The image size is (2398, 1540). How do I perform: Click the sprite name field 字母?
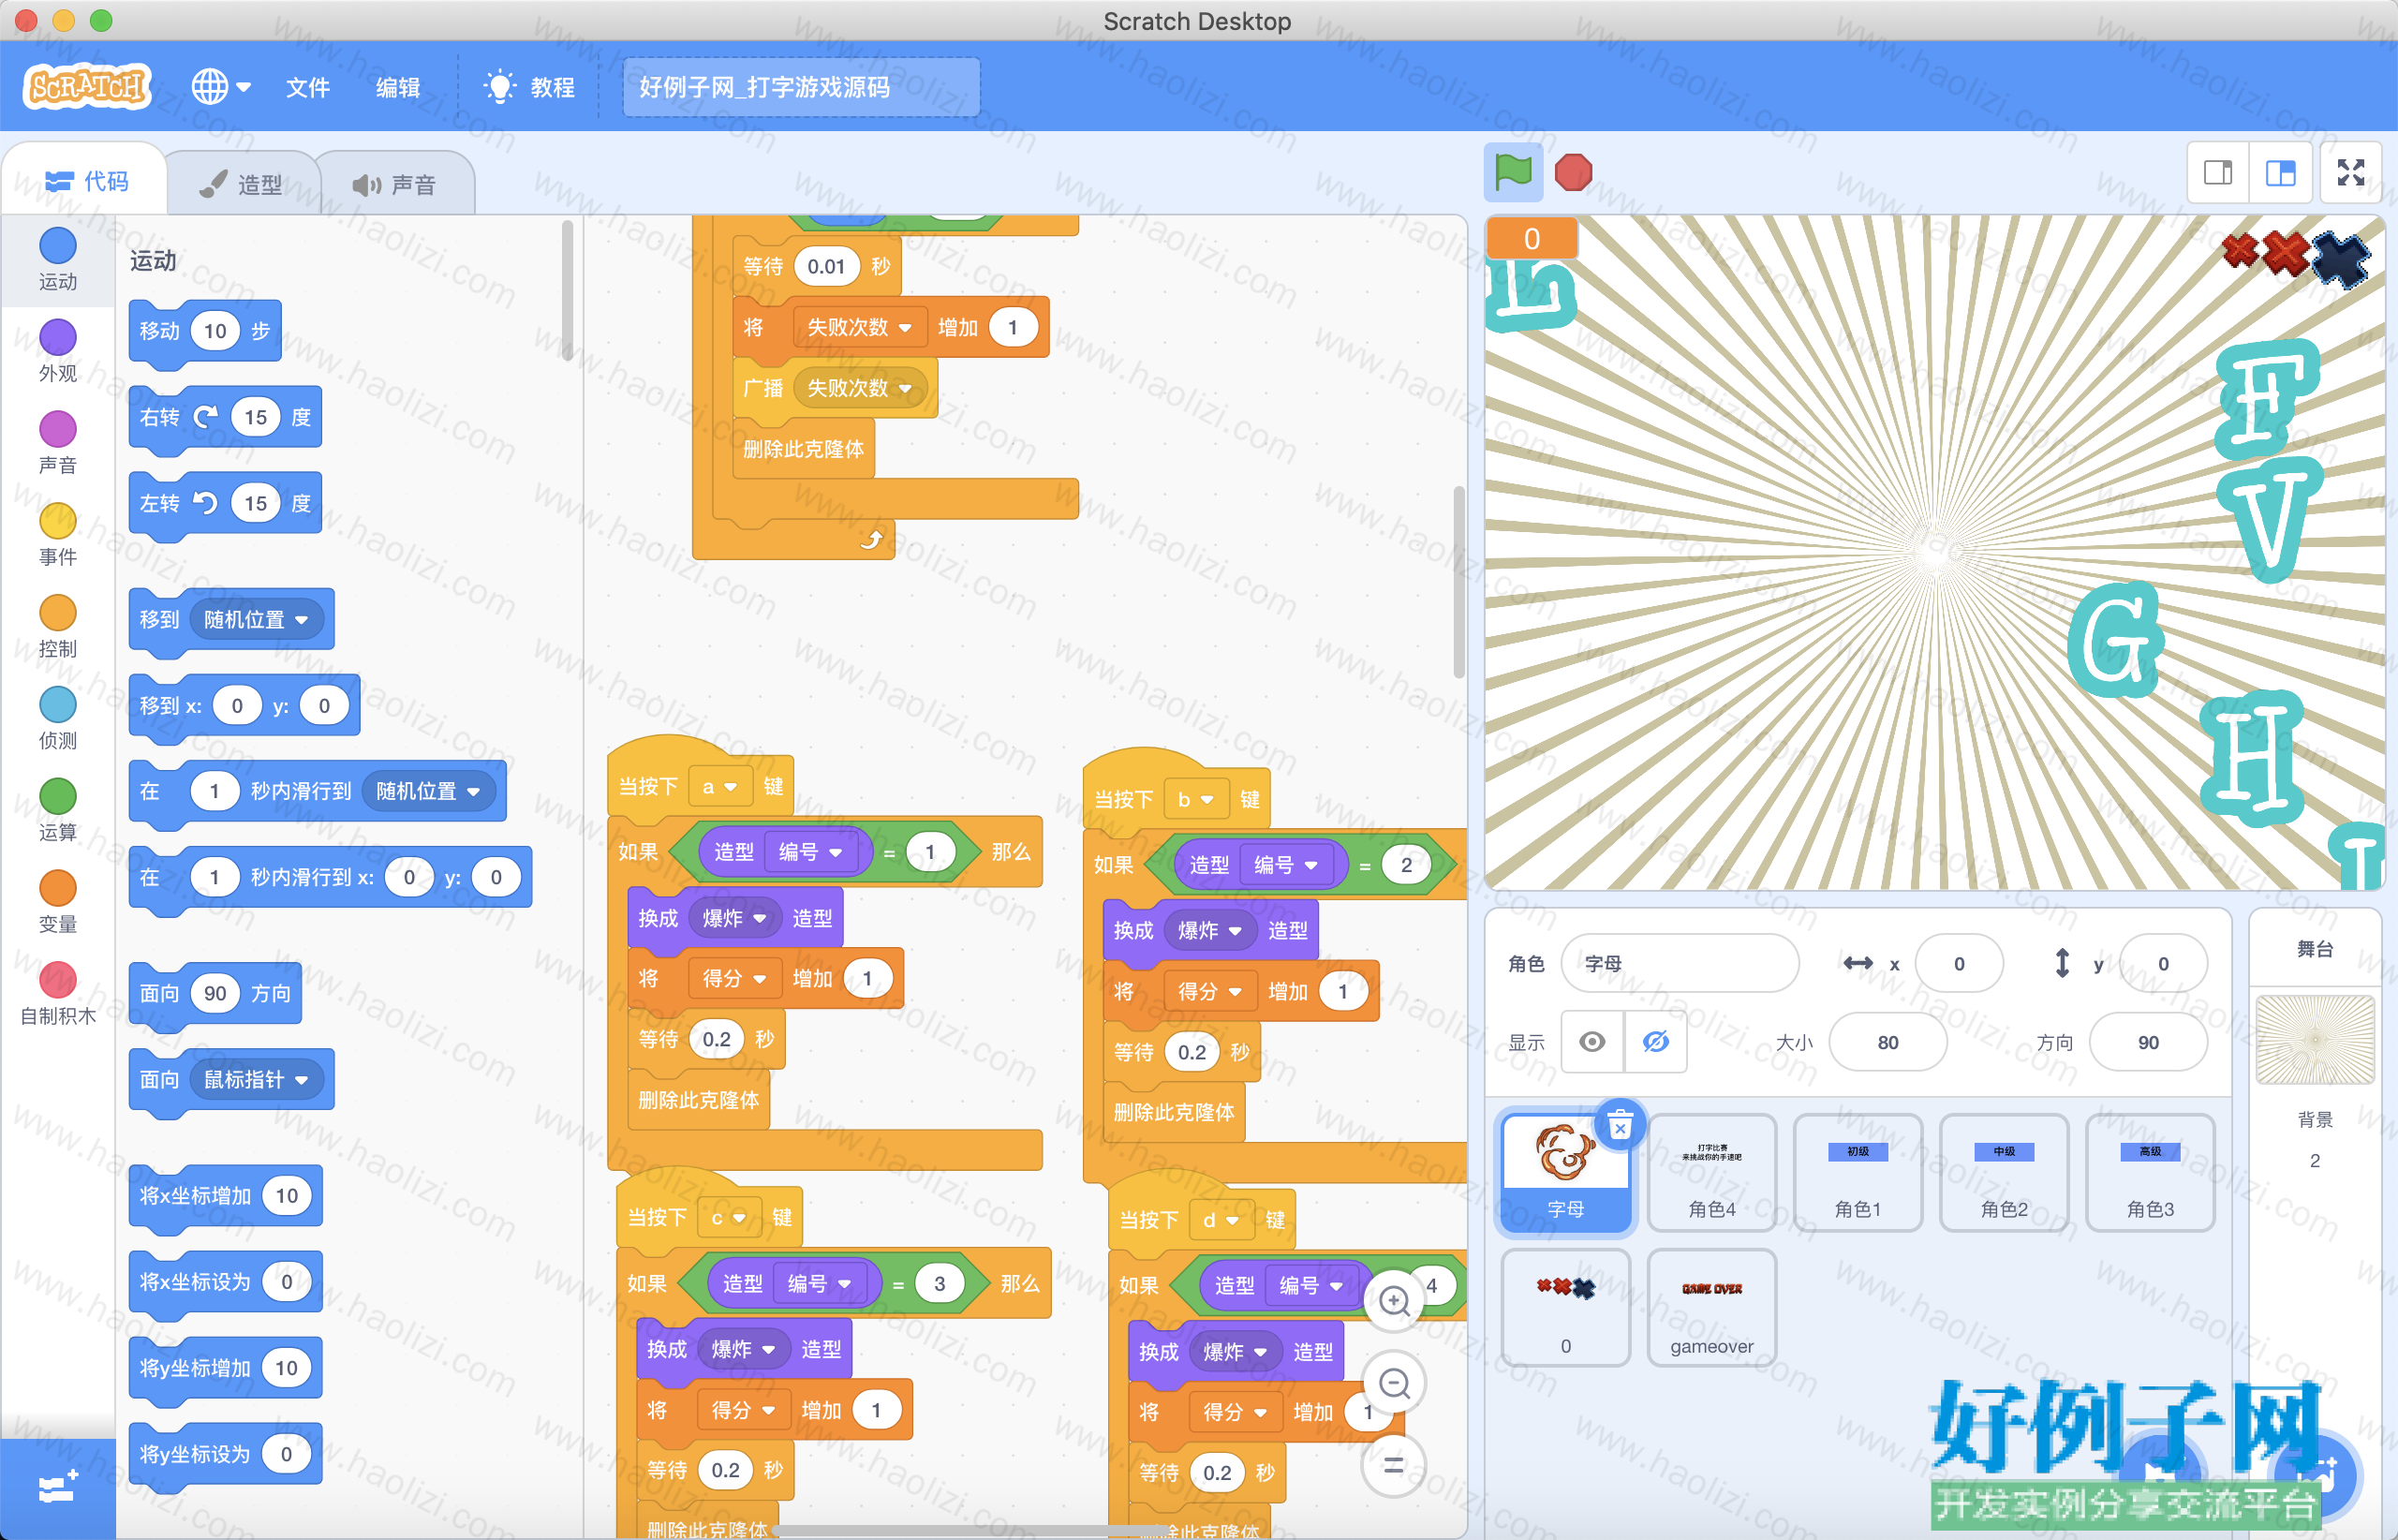click(x=1680, y=963)
